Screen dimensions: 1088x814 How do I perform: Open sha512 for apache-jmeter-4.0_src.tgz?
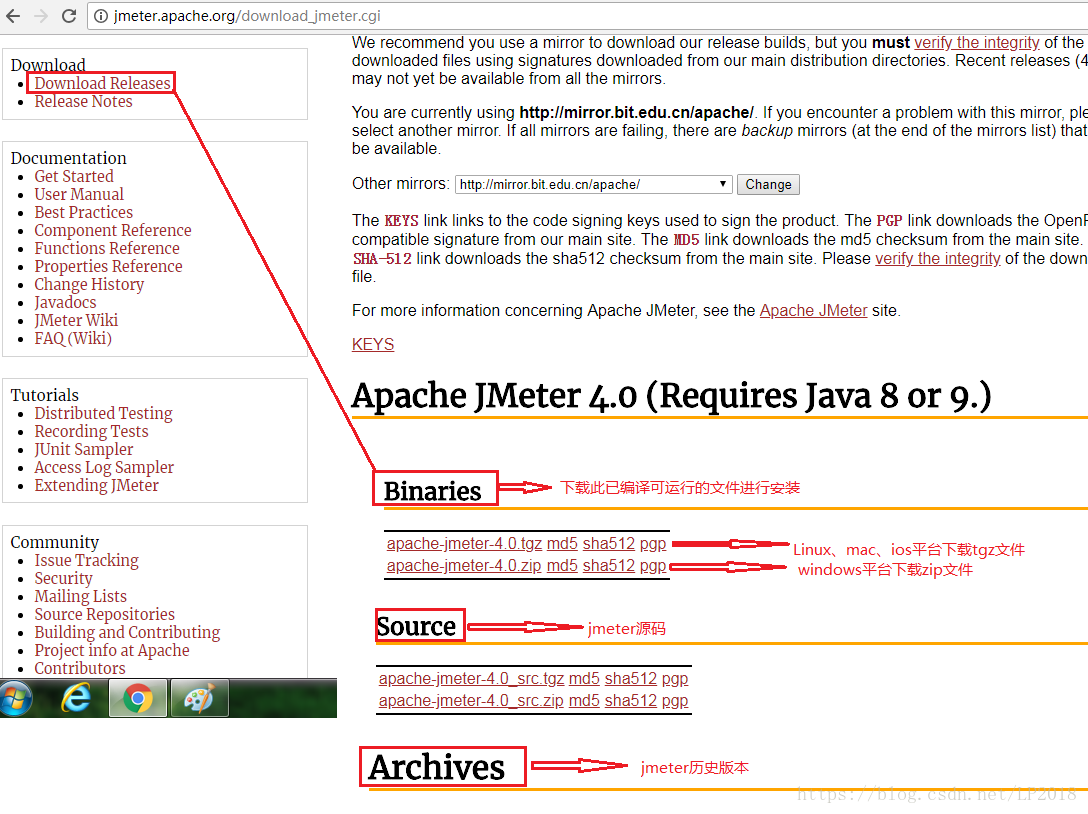631,679
